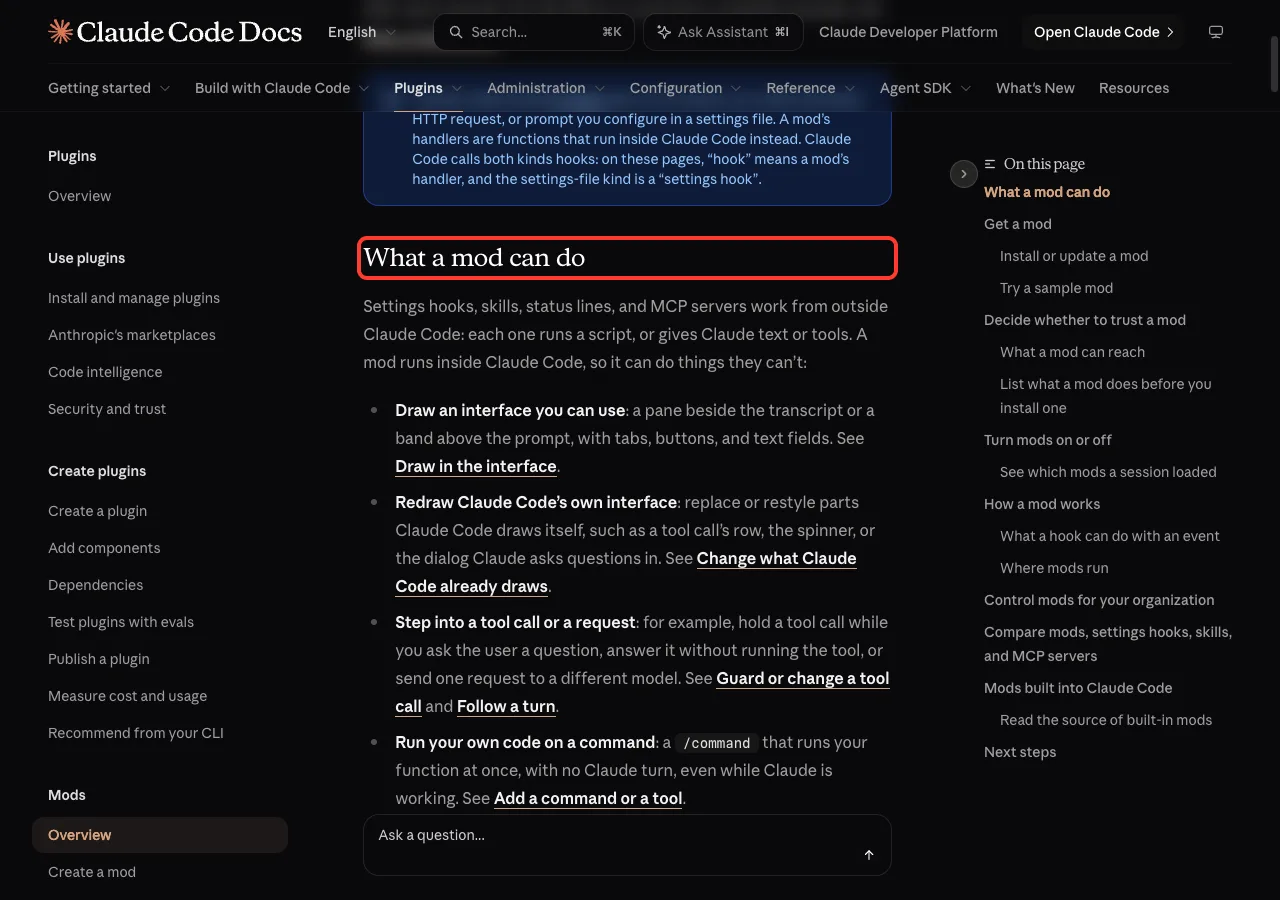Open the English language dropdown
Viewport: 1280px width, 900px height.
pos(362,32)
